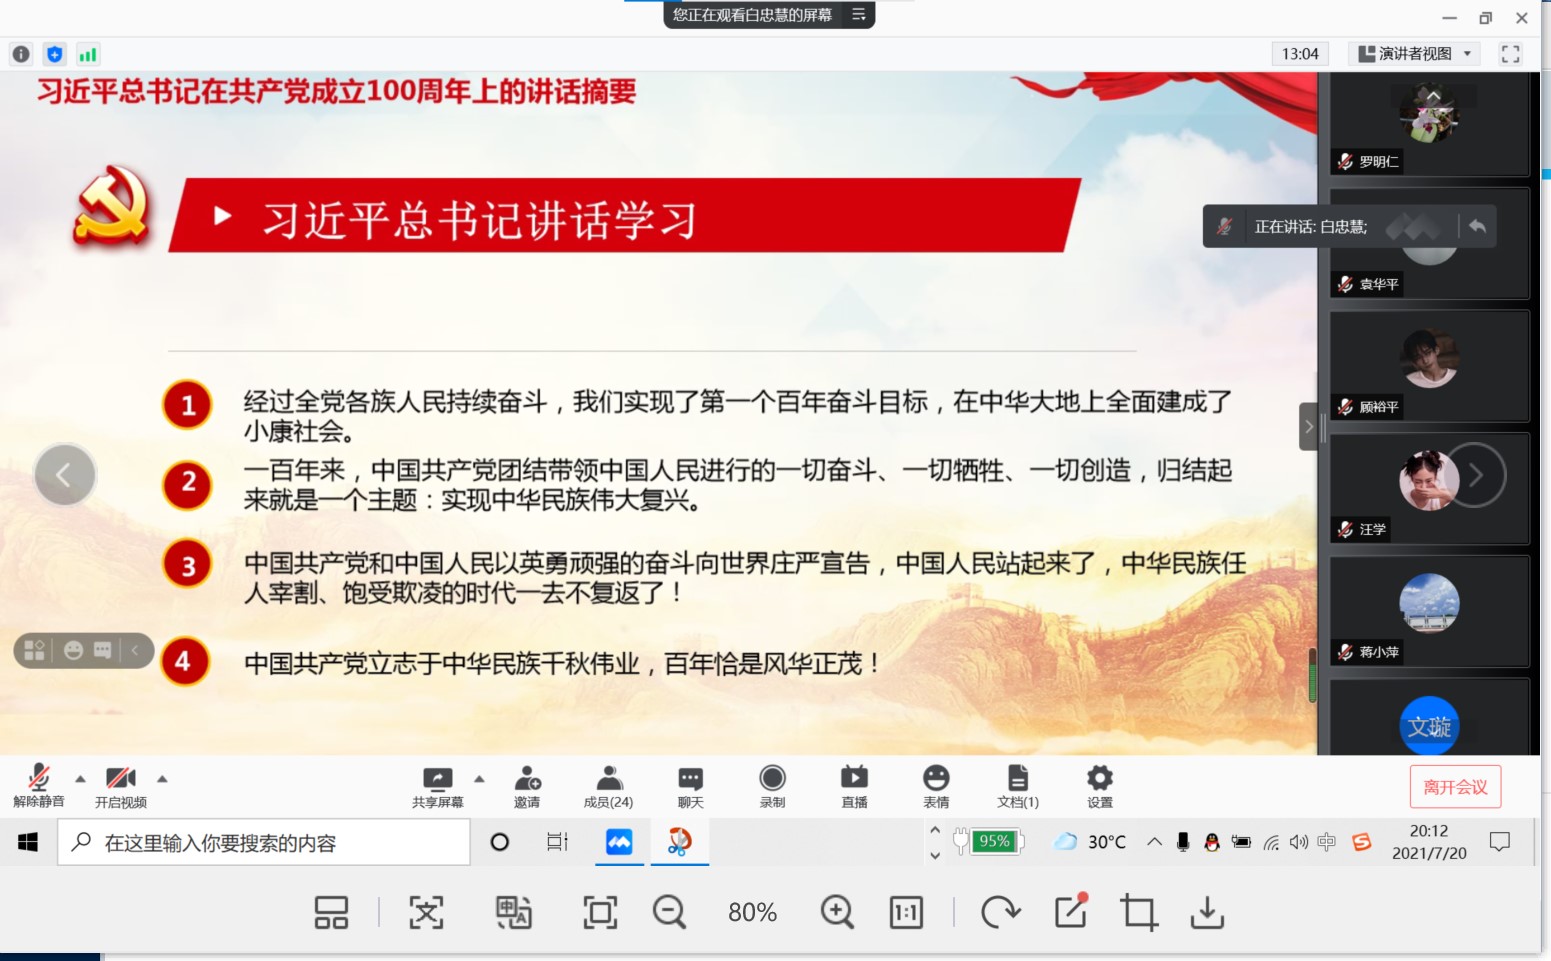Open the 表情 emoji reactions icon
This screenshot has height=961, width=1551.
click(x=936, y=780)
